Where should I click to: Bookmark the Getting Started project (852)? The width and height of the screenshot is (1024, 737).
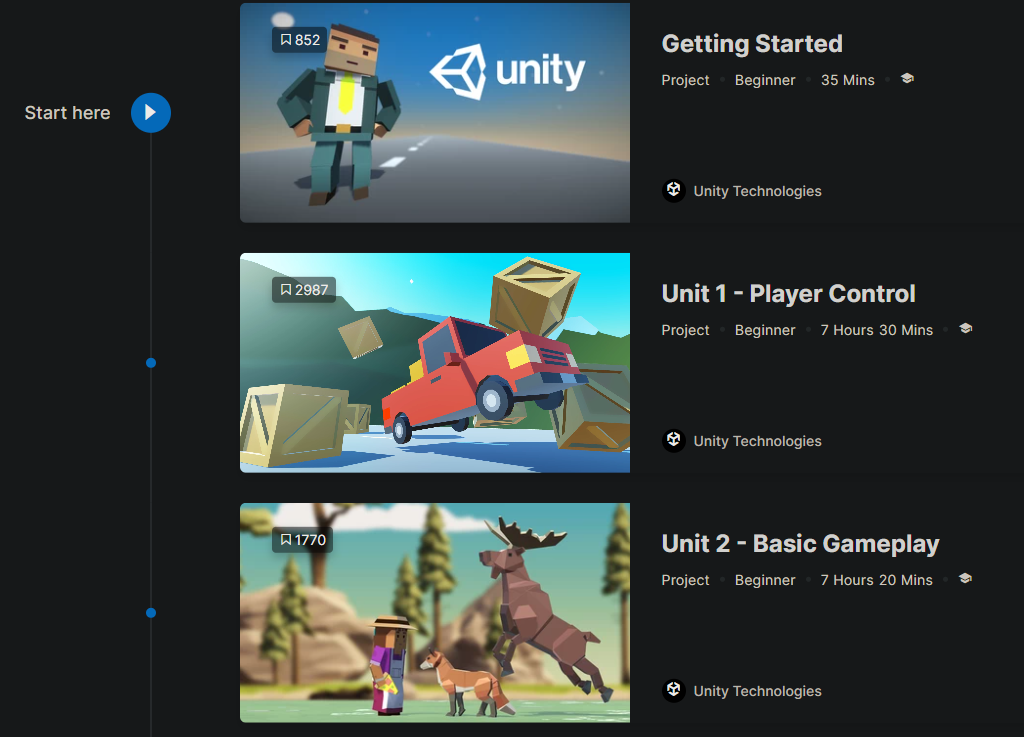(300, 40)
